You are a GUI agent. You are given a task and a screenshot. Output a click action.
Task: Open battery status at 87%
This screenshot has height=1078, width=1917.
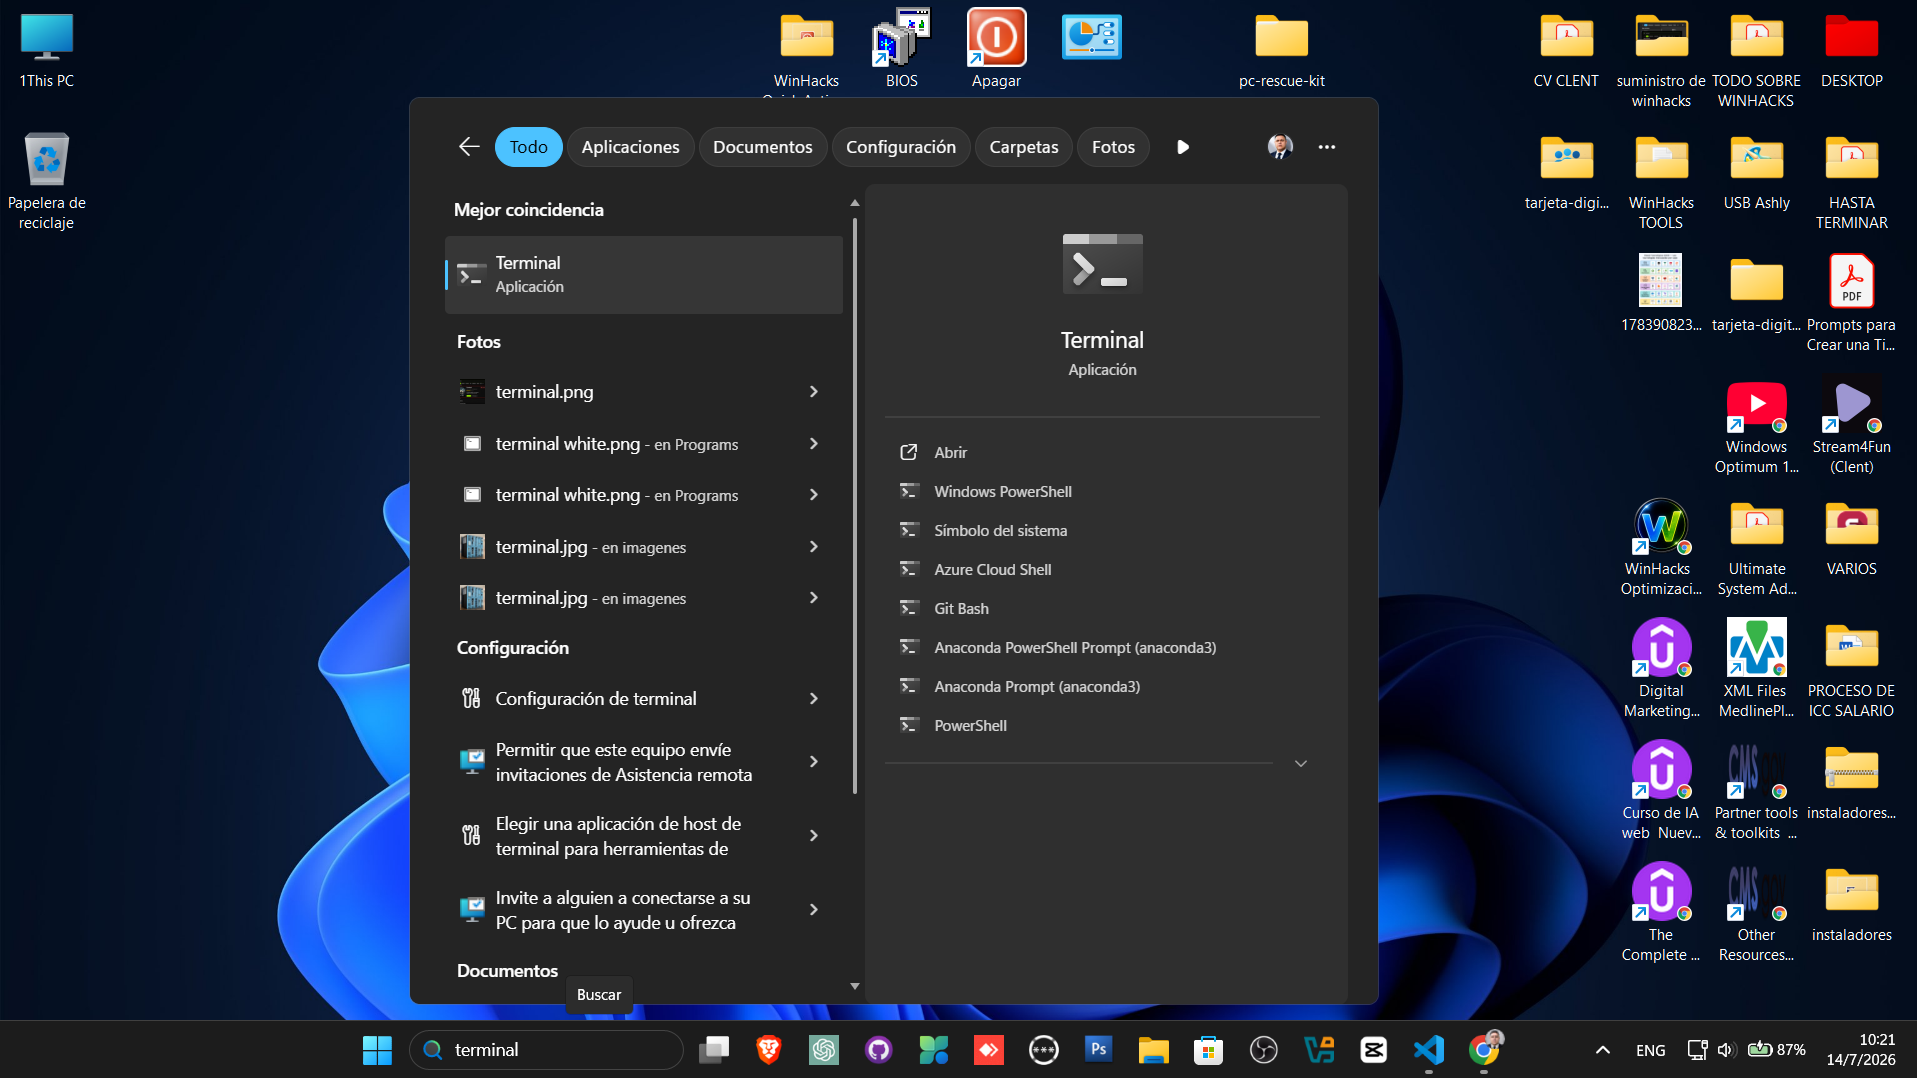1777,1050
